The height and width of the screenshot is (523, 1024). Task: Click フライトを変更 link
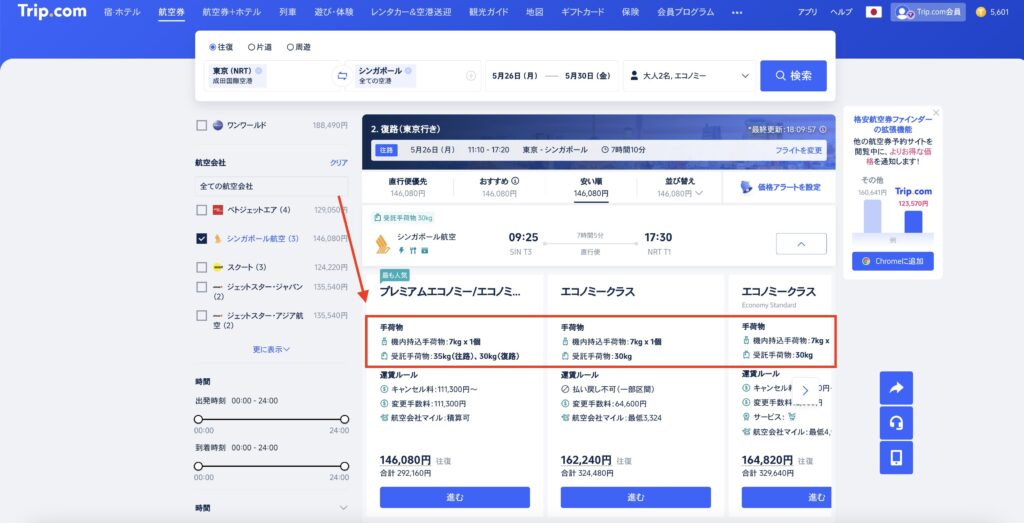click(x=799, y=150)
